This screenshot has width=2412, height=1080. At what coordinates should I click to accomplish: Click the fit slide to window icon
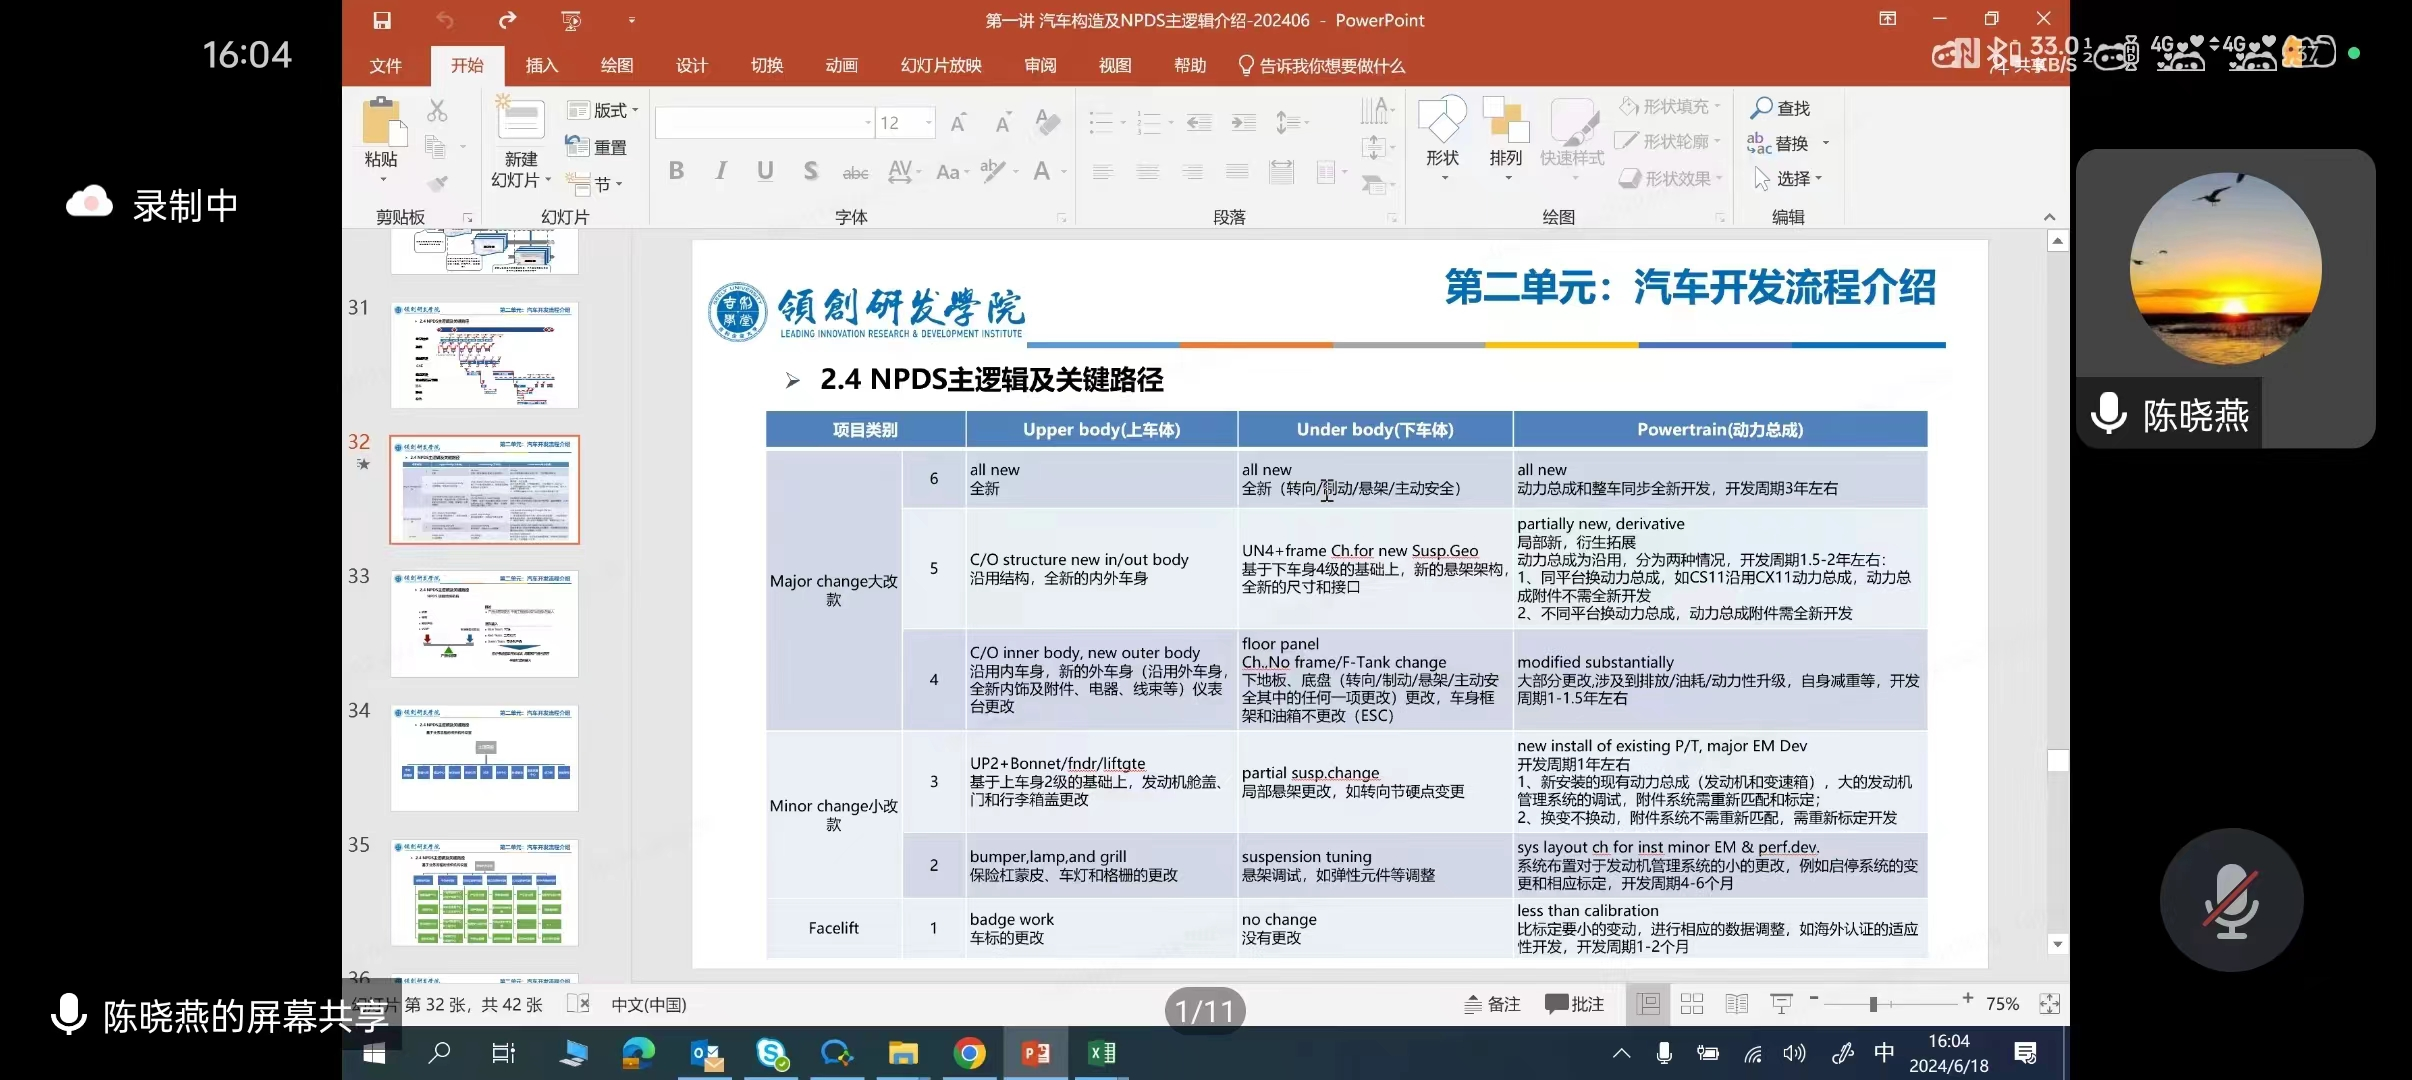coord(2049,1004)
